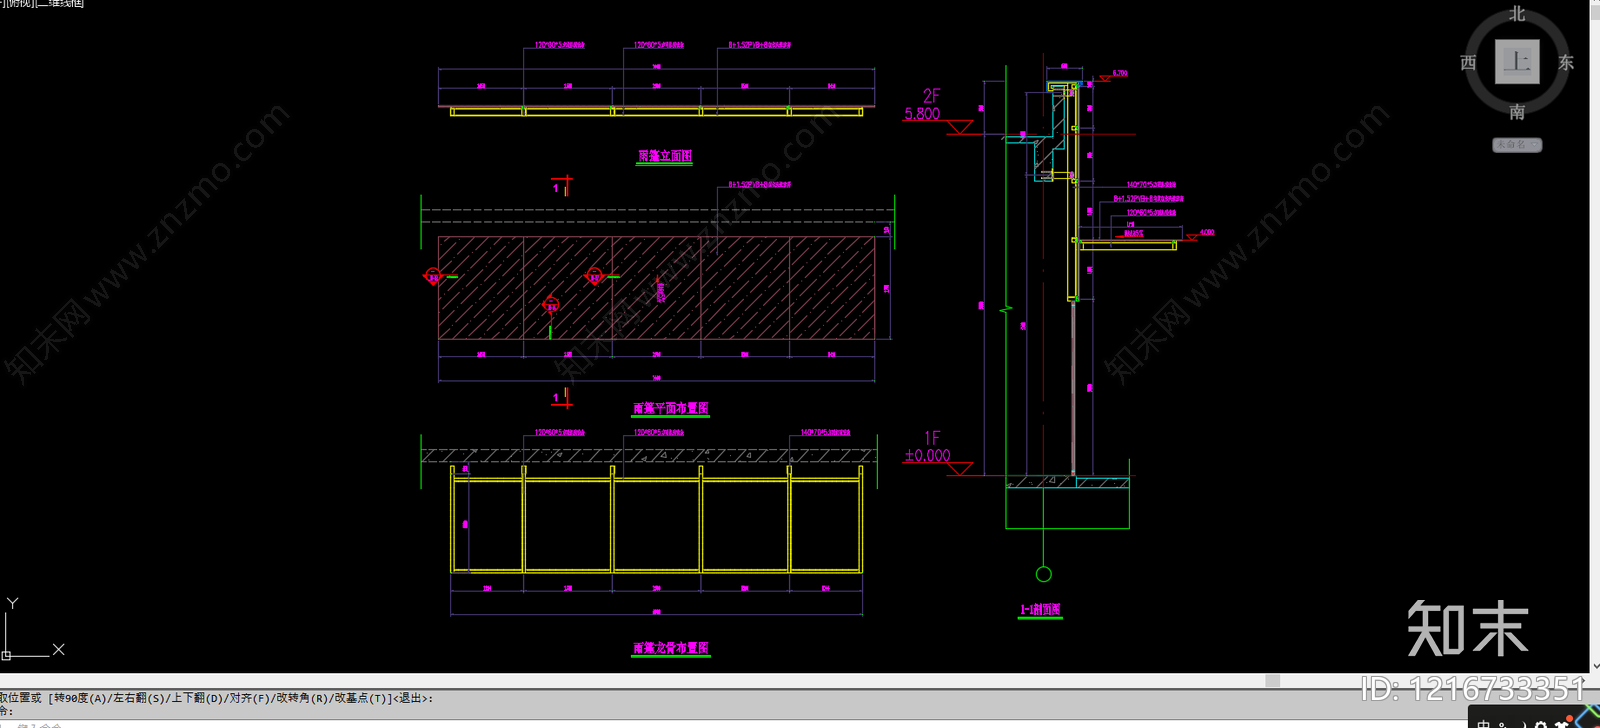Click the vertical scrollbar down arrow
The image size is (1600, 728).
1594,666
